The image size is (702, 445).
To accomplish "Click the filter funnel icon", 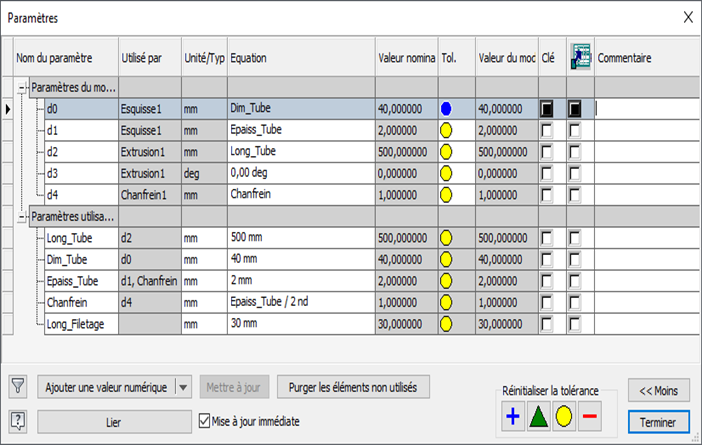I will tap(17, 387).
